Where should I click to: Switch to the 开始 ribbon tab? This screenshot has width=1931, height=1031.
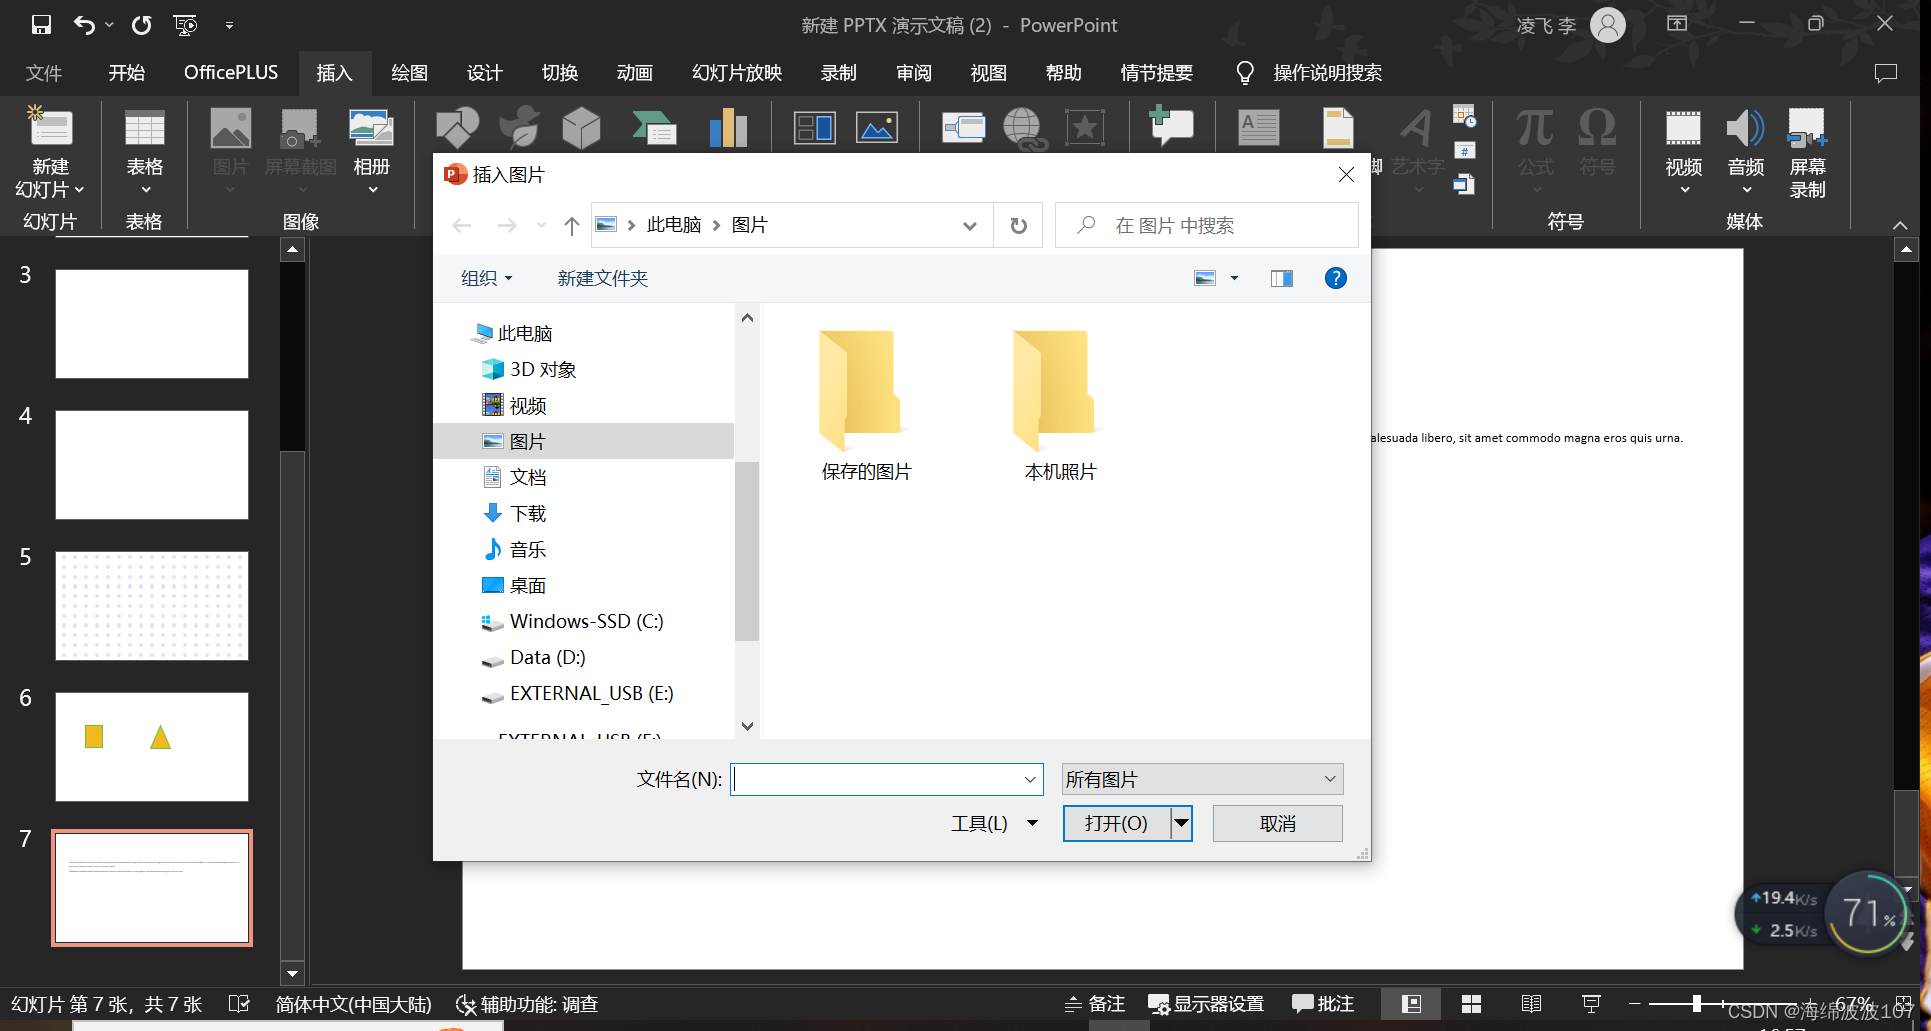point(127,73)
